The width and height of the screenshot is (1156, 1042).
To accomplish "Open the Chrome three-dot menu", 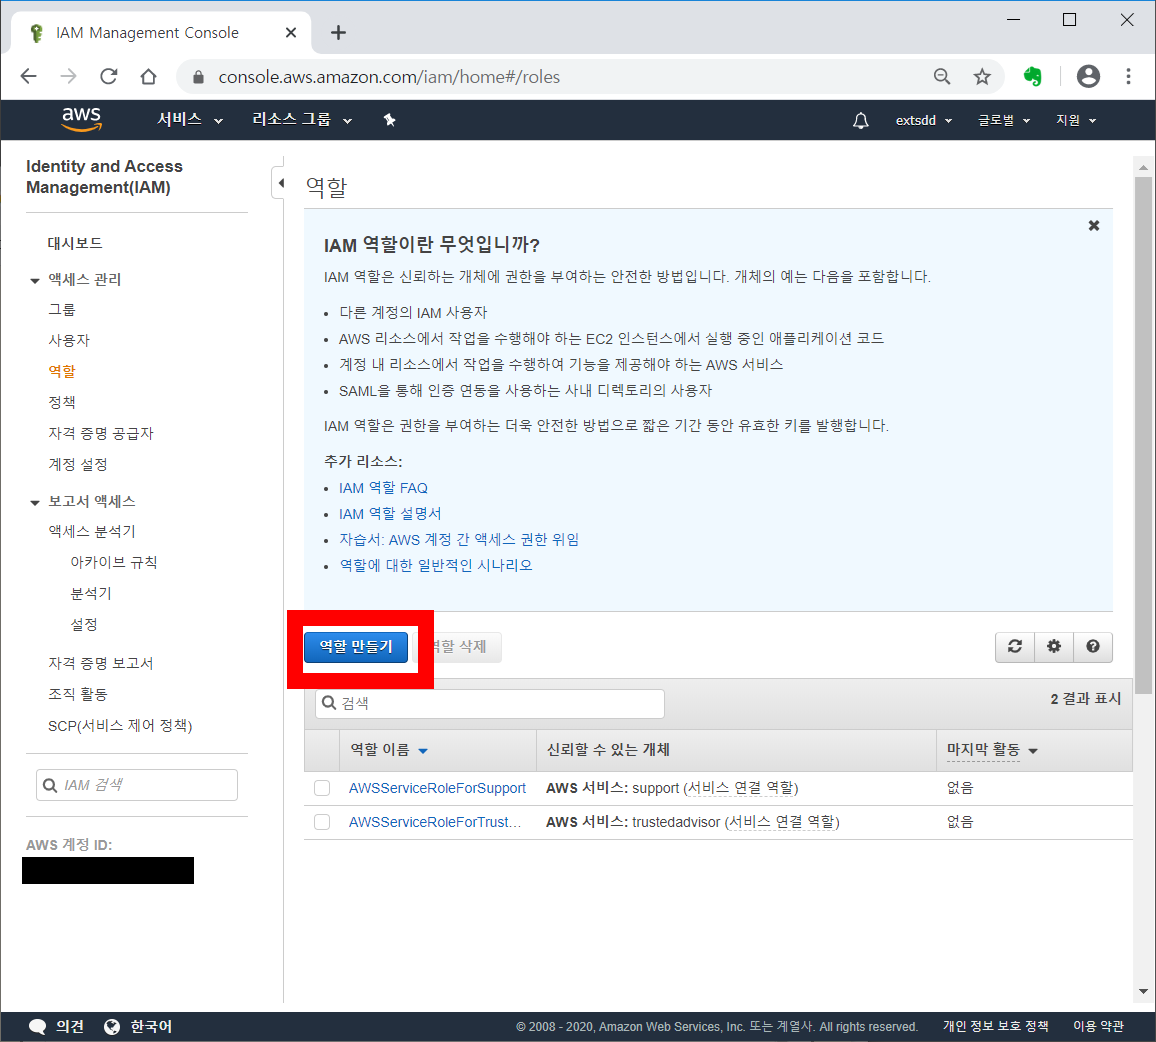I will 1128,77.
